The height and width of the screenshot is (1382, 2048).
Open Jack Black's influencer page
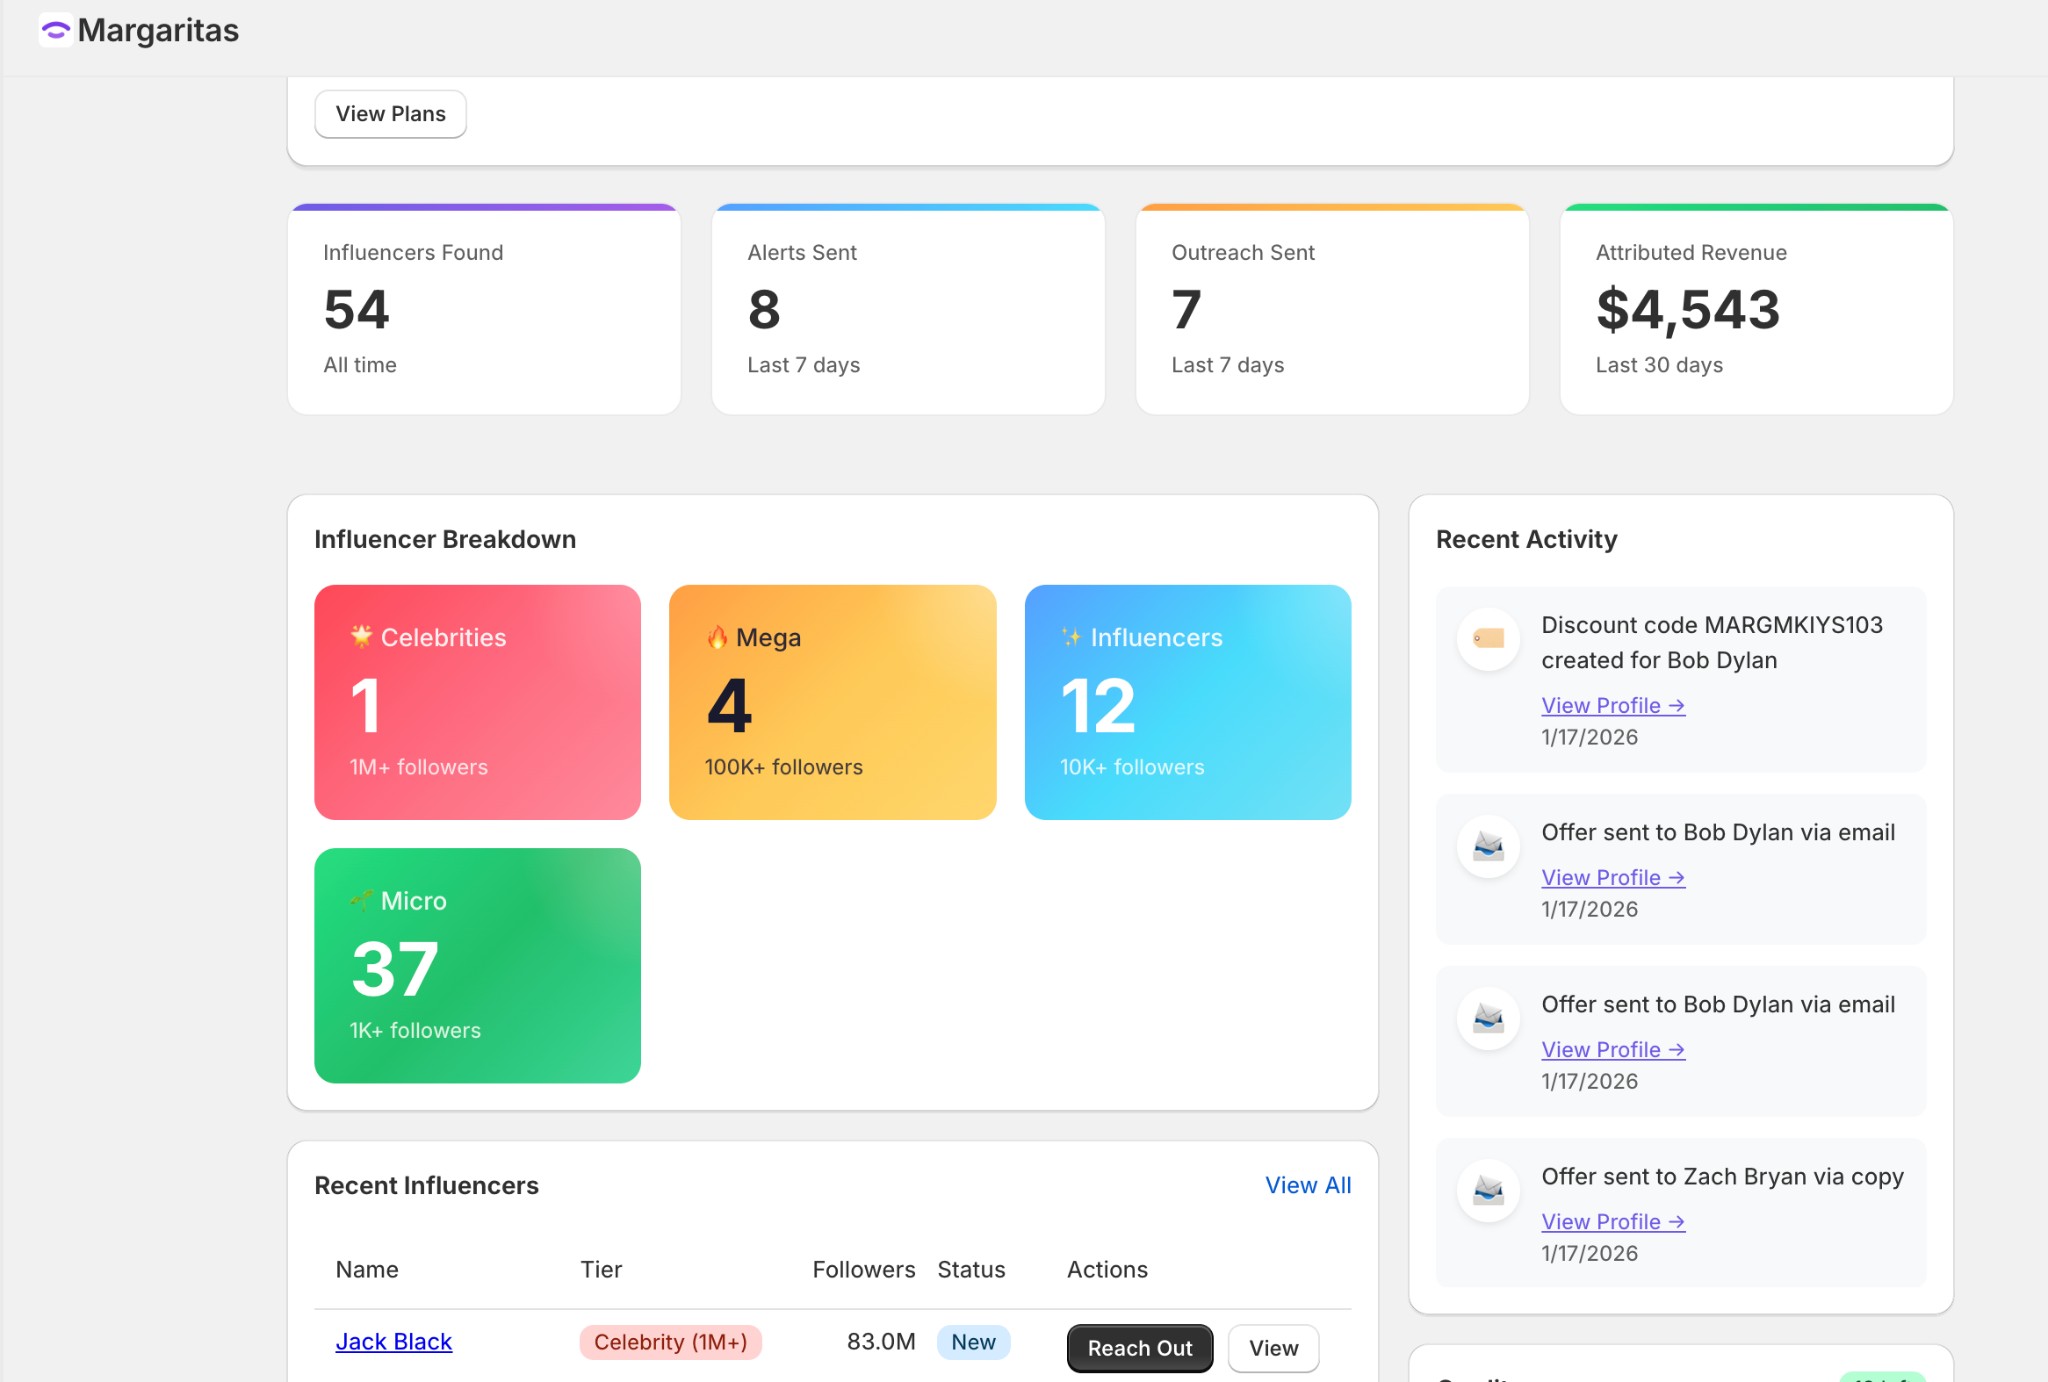393,1341
